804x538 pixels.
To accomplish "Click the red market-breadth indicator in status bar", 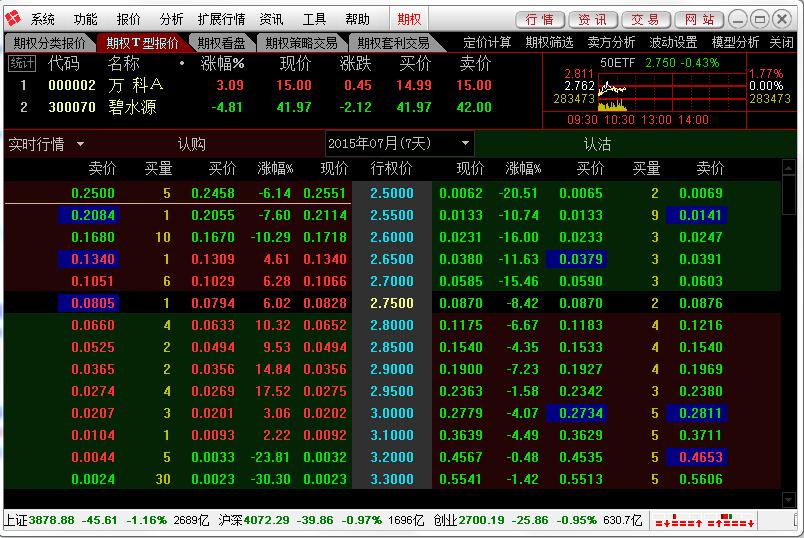I will point(677,521).
